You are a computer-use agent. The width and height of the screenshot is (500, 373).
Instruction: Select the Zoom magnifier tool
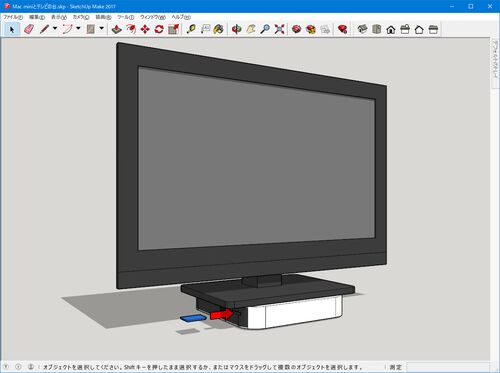pyautogui.click(x=265, y=29)
